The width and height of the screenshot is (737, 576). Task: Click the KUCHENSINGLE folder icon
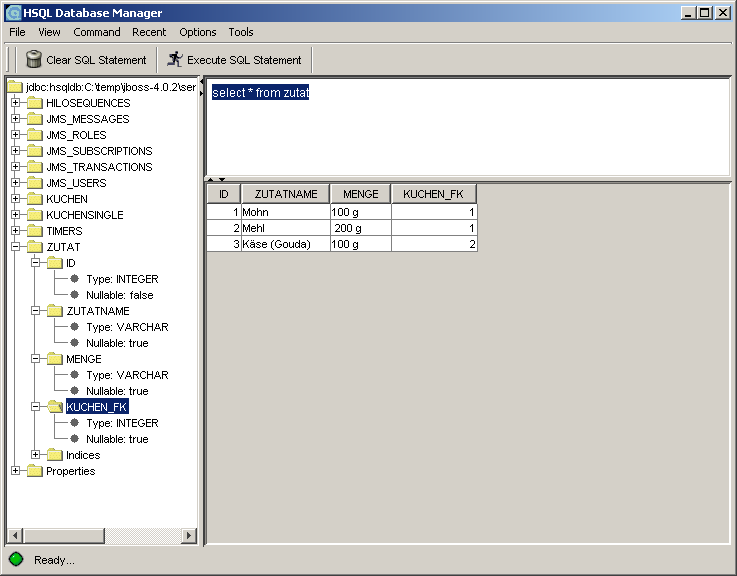pyautogui.click(x=35, y=215)
